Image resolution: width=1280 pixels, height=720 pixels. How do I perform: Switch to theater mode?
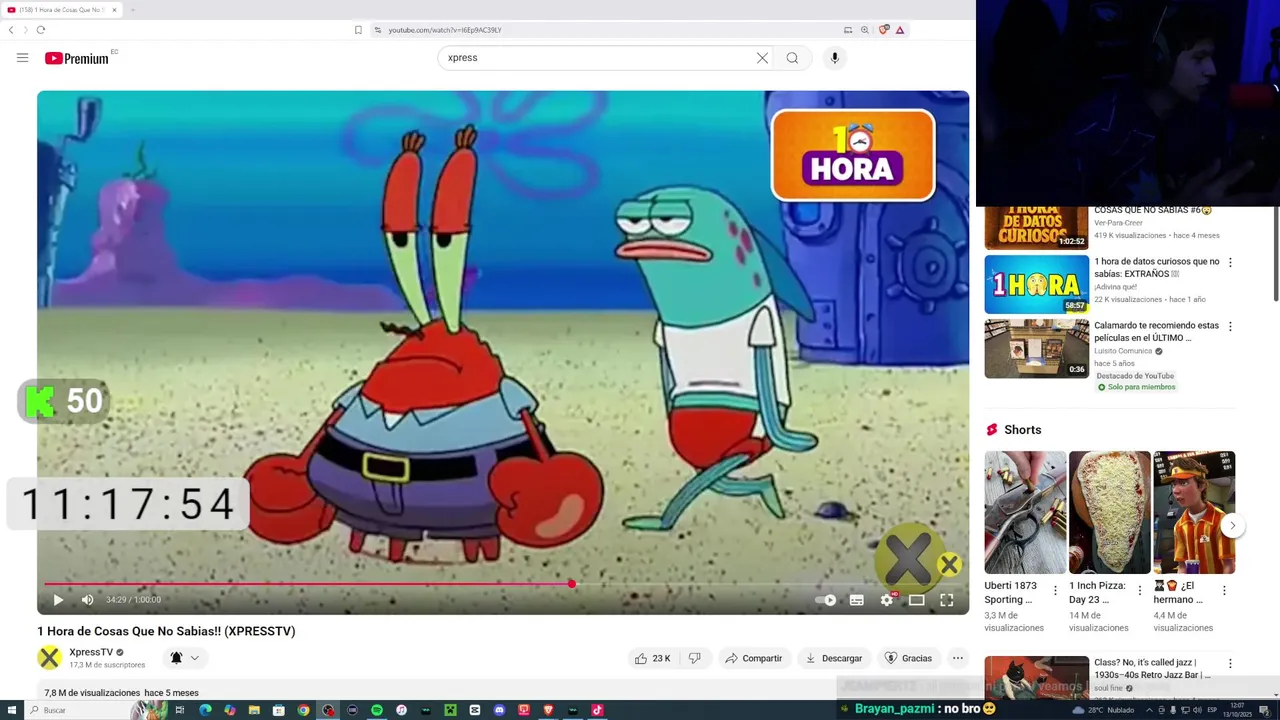(916, 600)
